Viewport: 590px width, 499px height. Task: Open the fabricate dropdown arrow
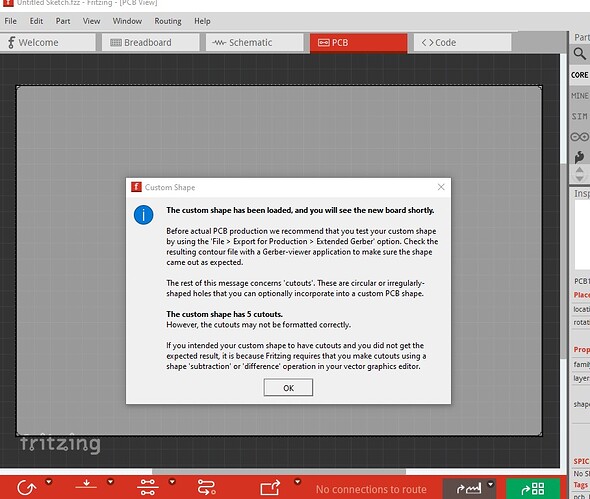[490, 484]
